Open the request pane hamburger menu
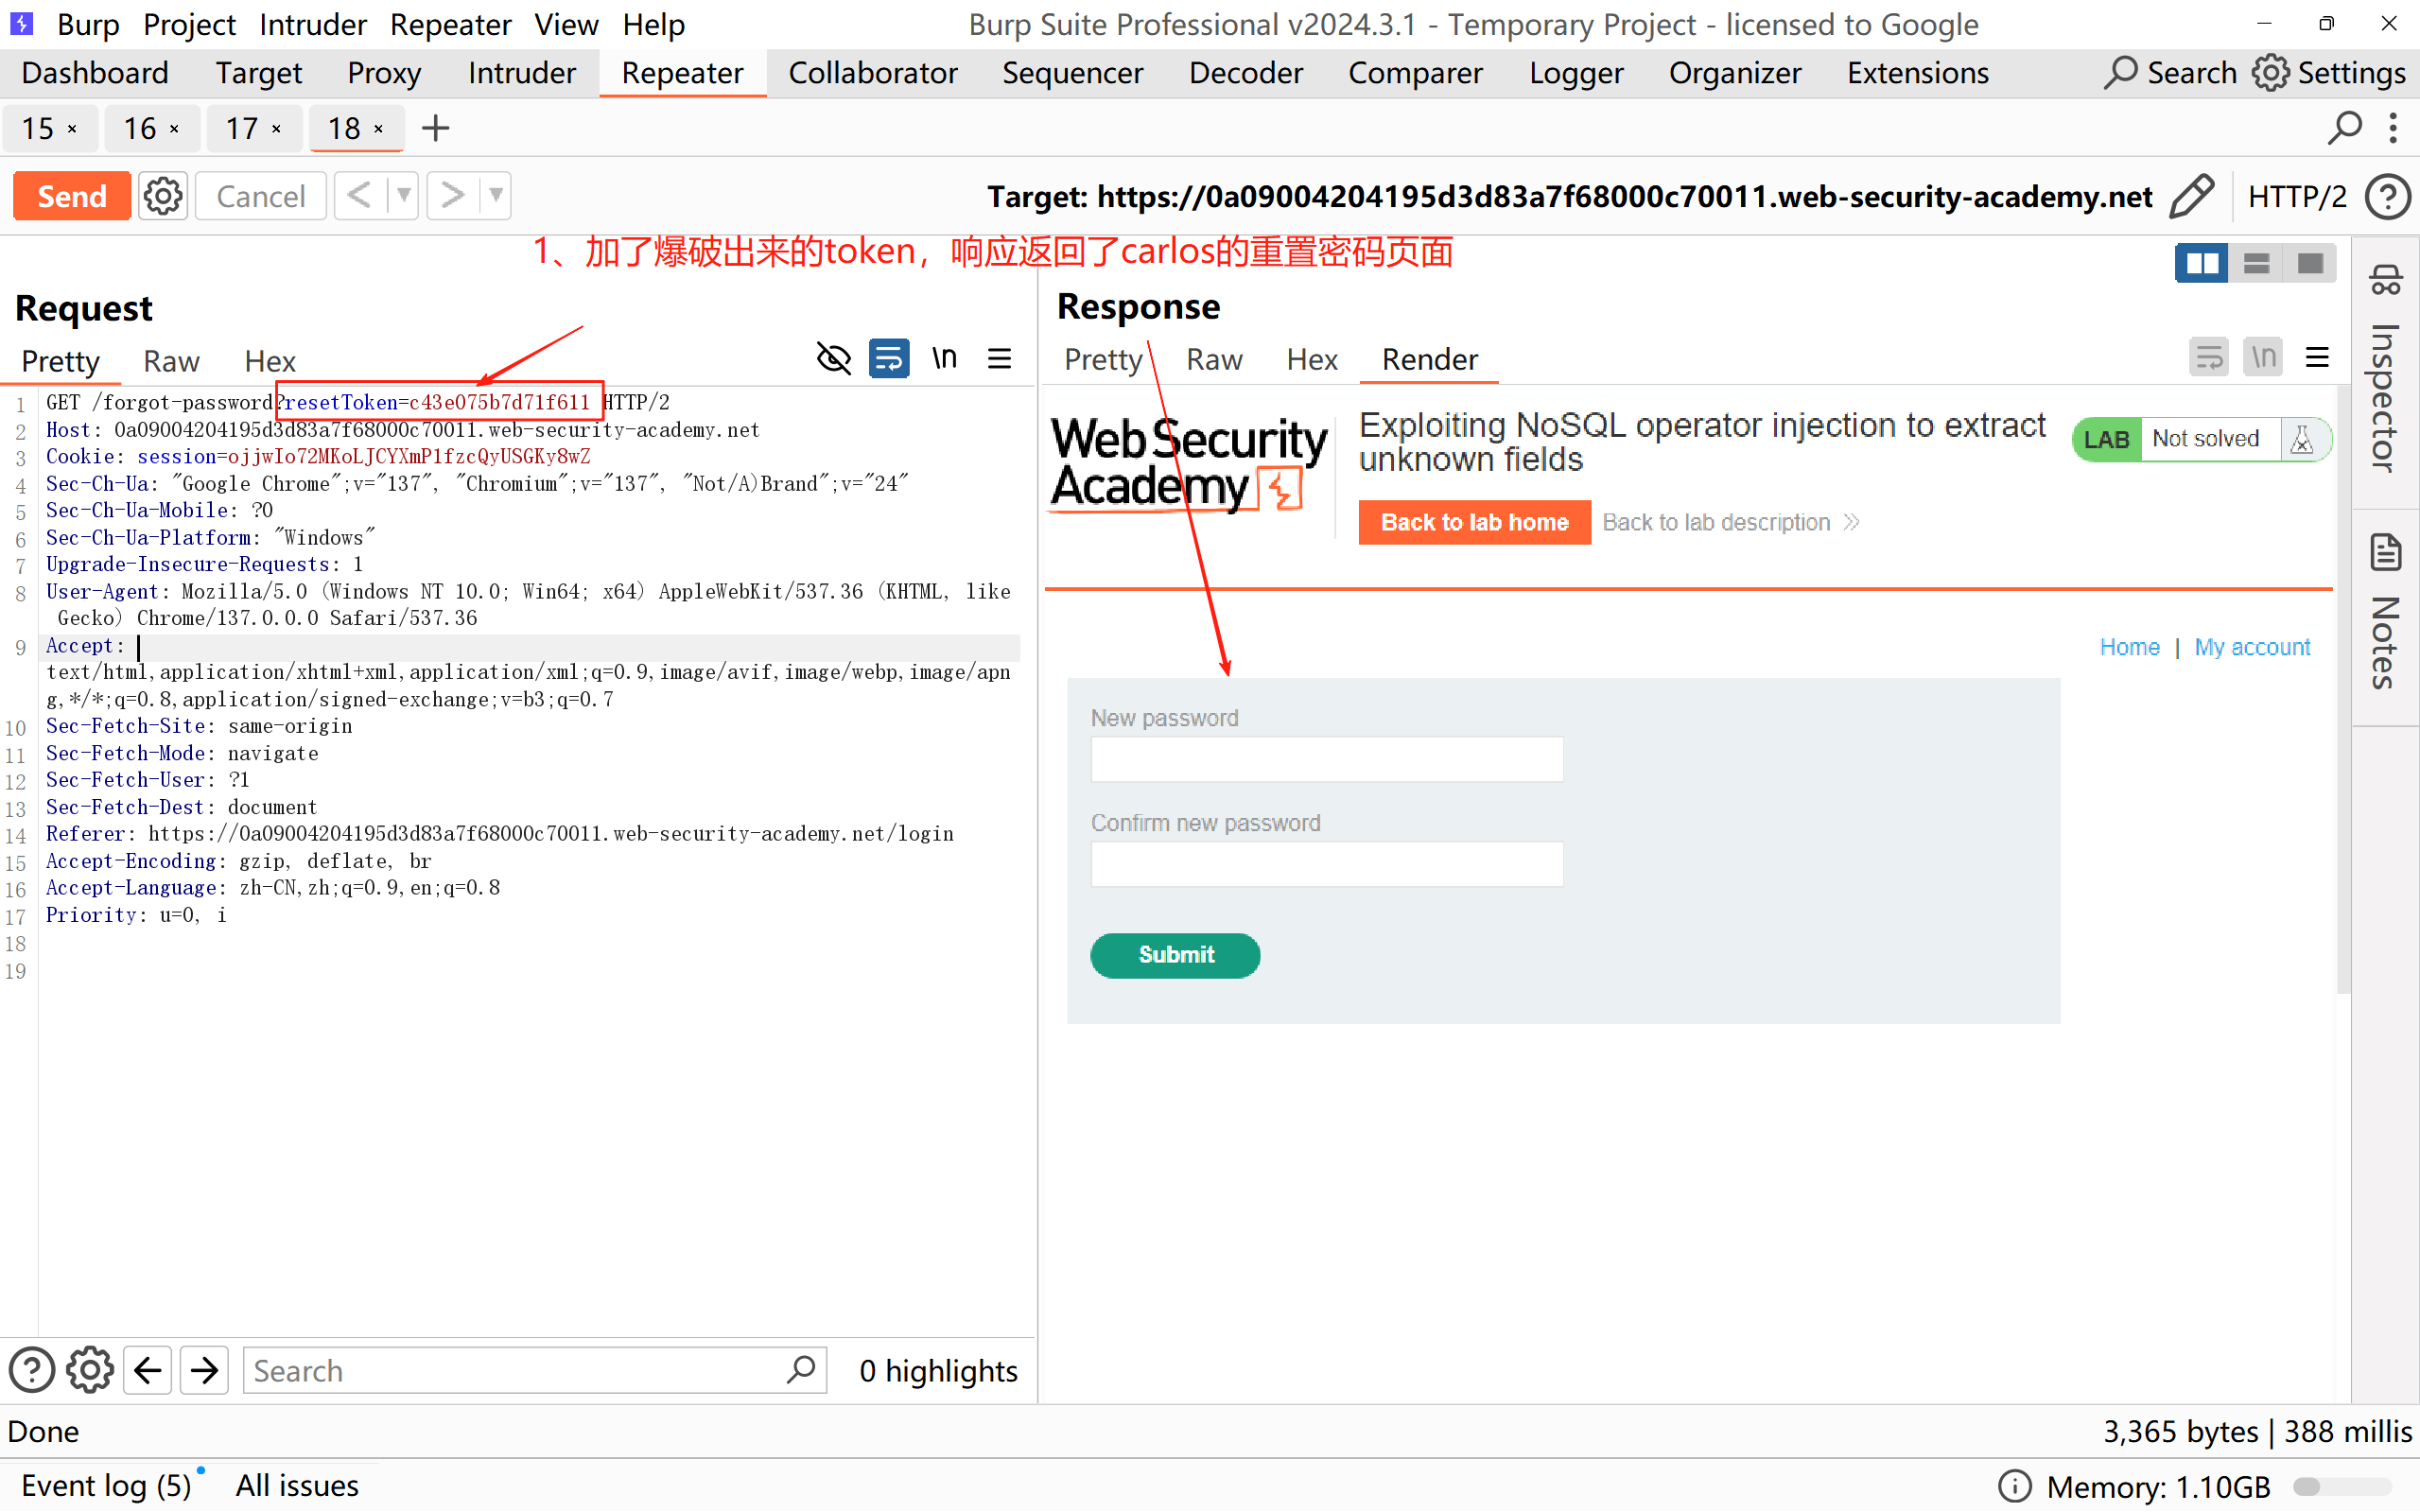 pyautogui.click(x=999, y=358)
